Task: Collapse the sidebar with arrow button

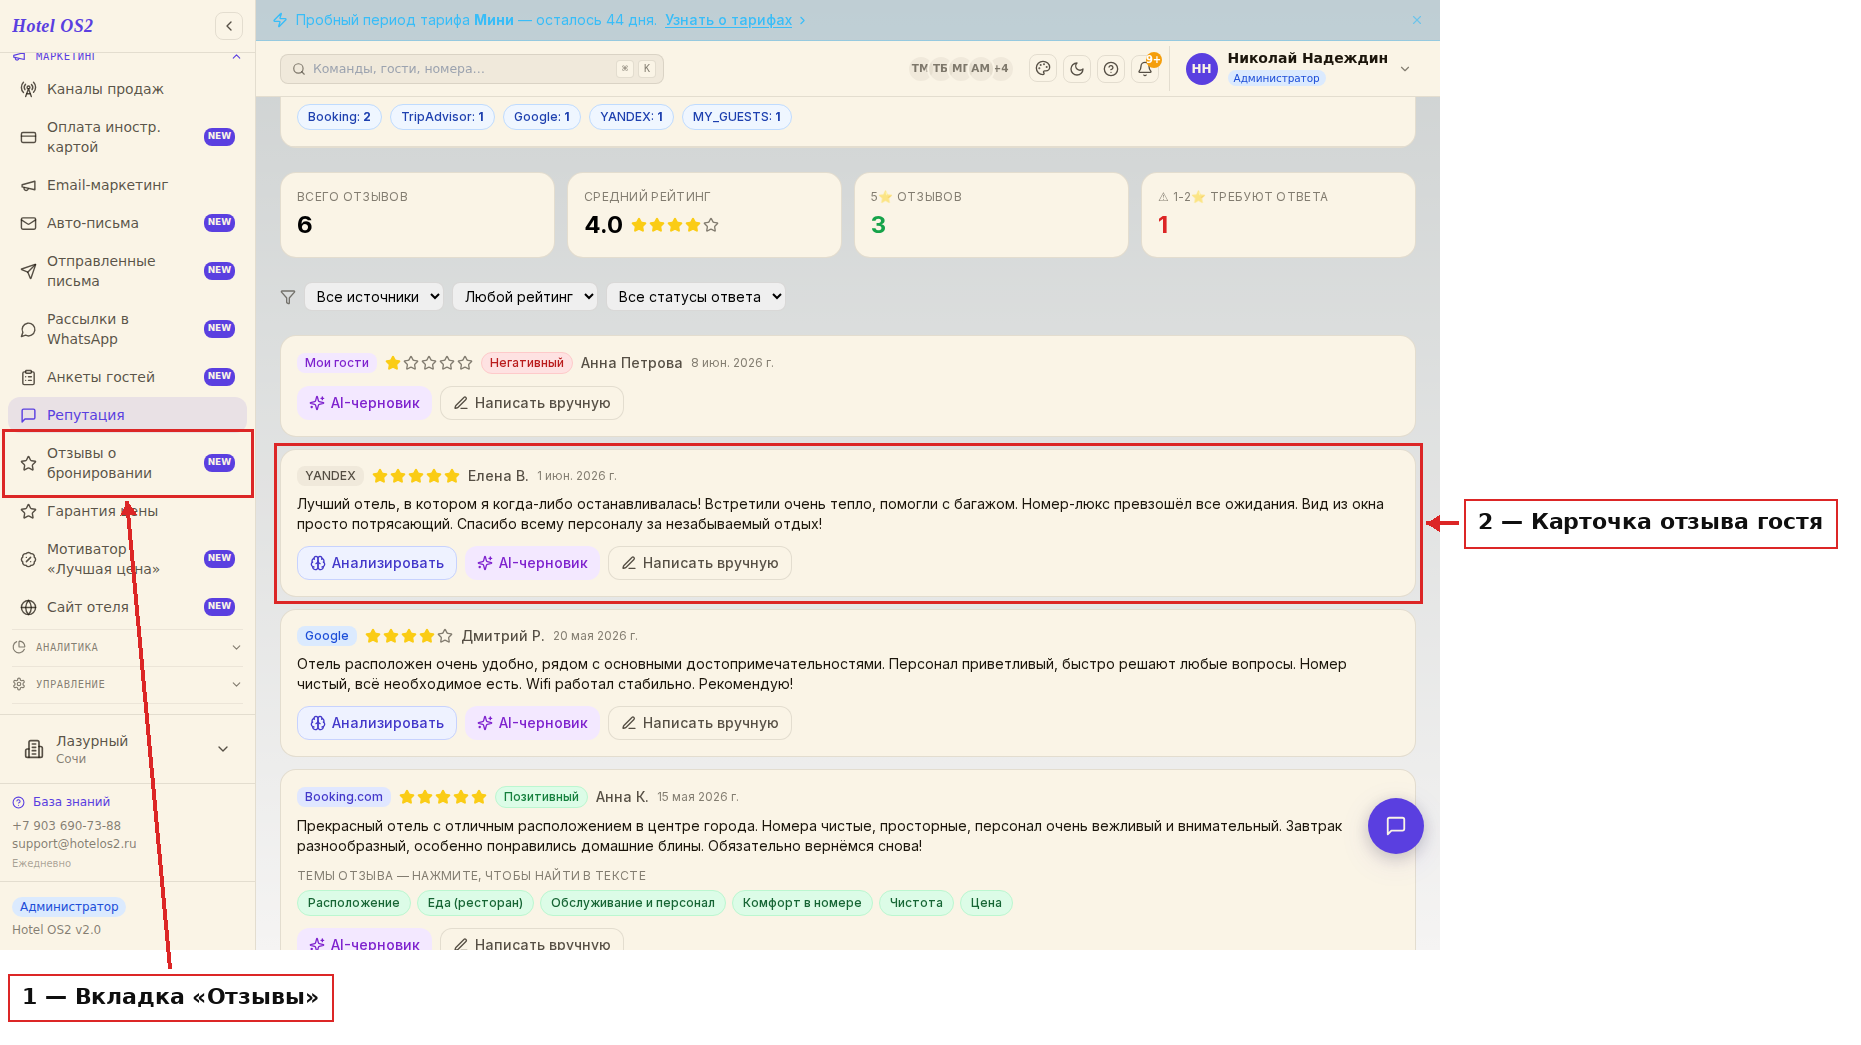Action: pyautogui.click(x=229, y=26)
